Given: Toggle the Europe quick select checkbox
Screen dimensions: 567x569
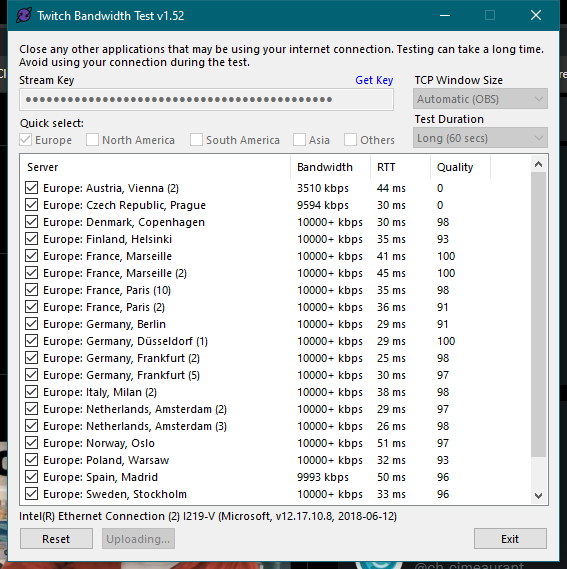Looking at the screenshot, I should pyautogui.click(x=25, y=140).
